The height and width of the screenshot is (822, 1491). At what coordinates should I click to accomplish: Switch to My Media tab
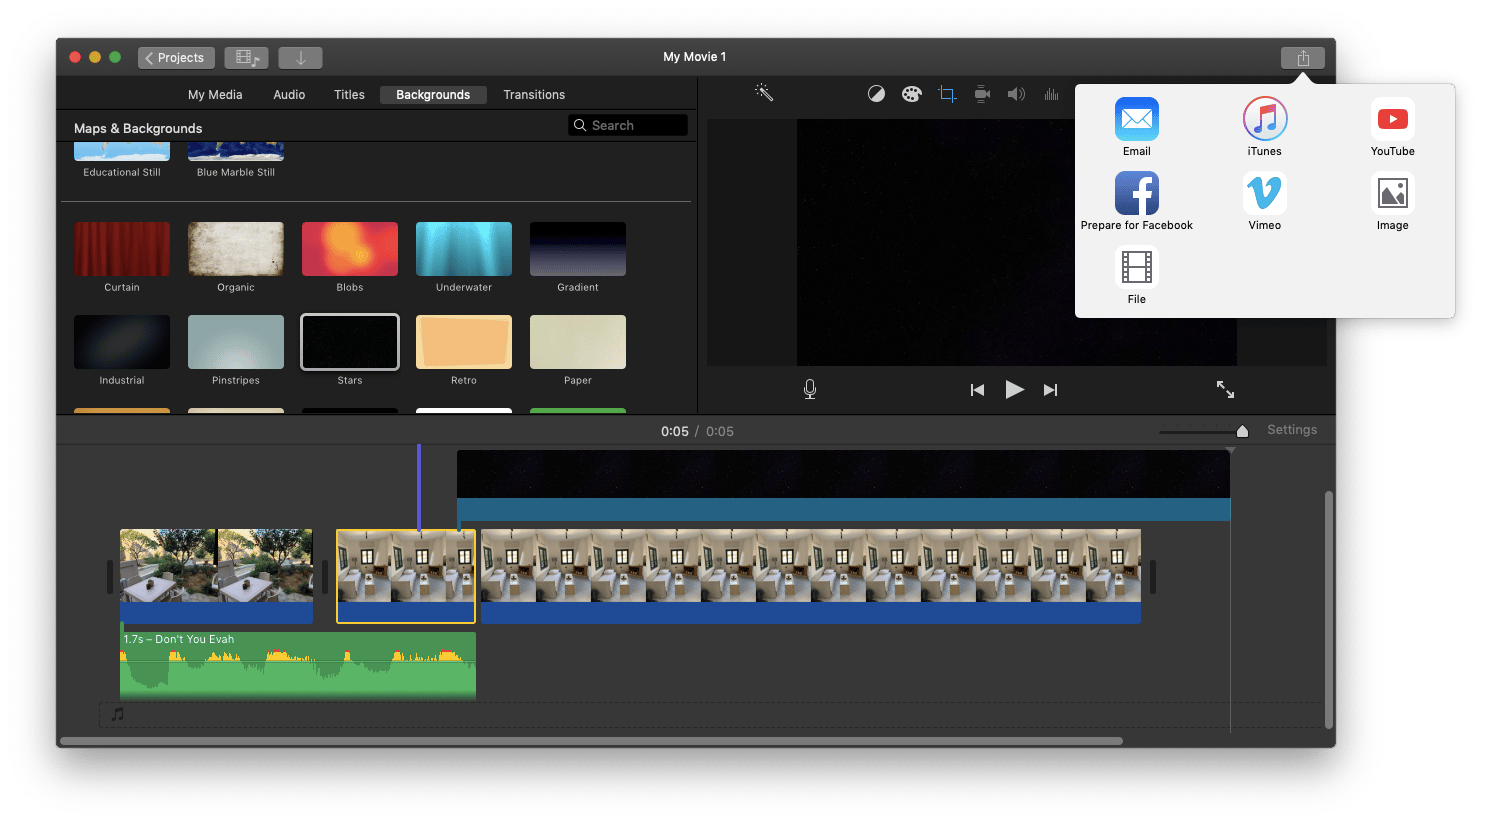[215, 95]
